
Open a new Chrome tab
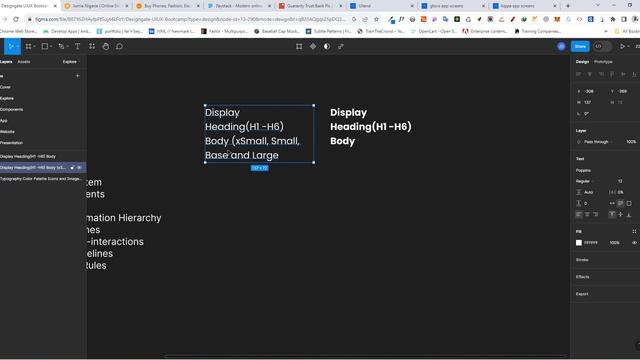pyautogui.click(x=568, y=6)
